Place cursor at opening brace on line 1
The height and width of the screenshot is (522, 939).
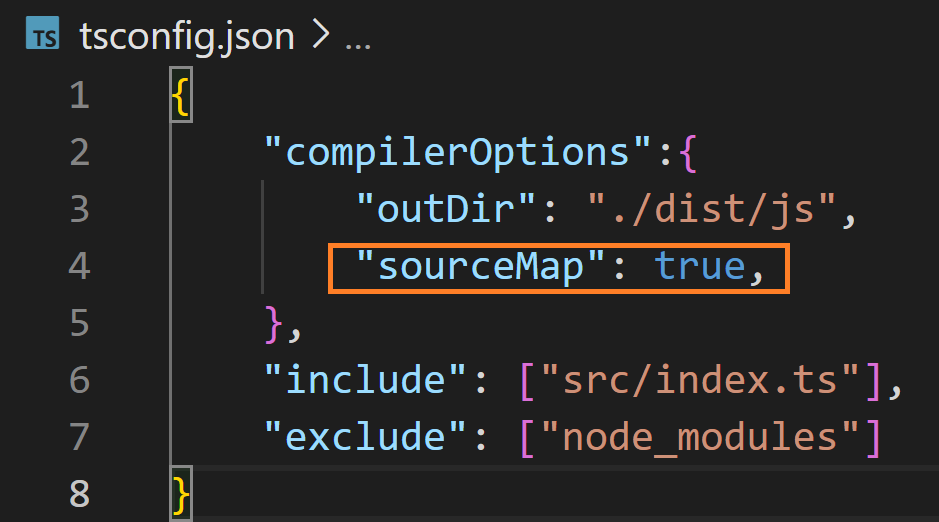181,96
